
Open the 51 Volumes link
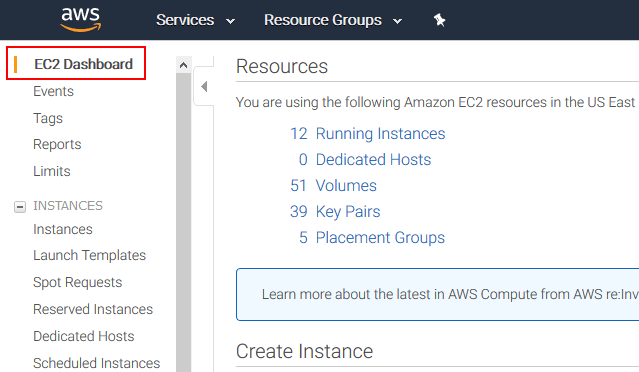pos(333,186)
